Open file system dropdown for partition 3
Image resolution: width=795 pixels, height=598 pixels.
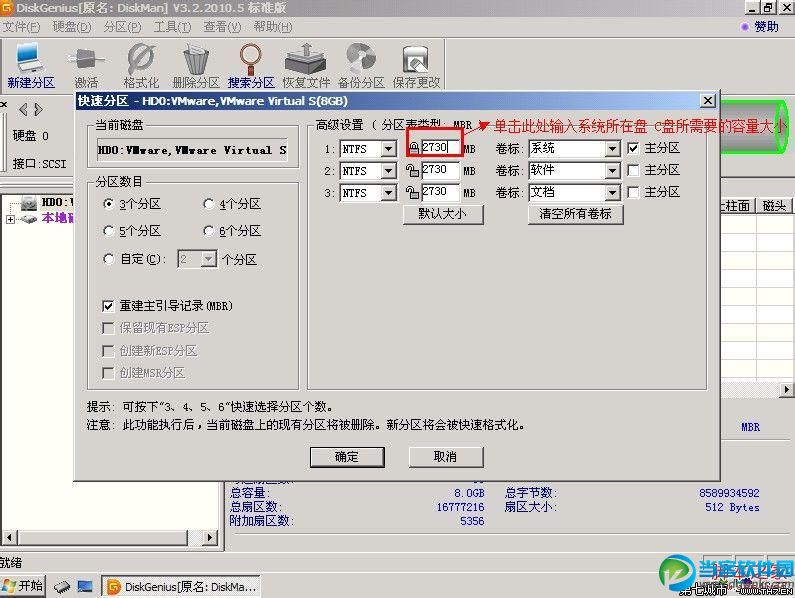click(389, 193)
